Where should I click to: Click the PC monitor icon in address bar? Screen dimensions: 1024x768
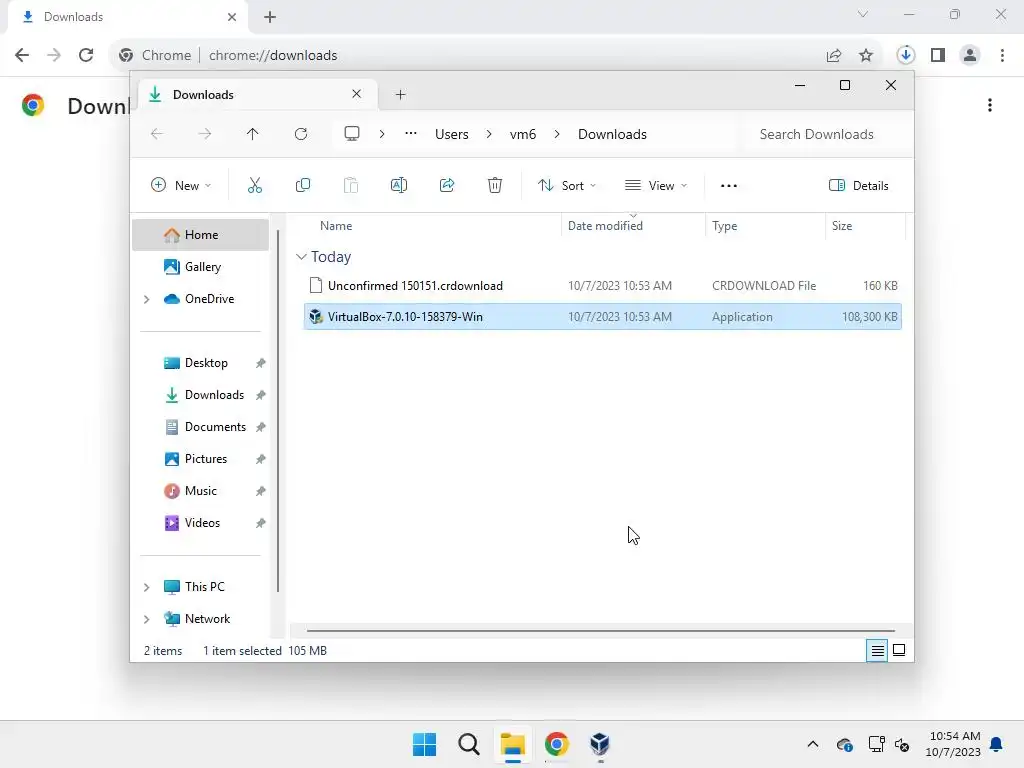click(x=352, y=134)
